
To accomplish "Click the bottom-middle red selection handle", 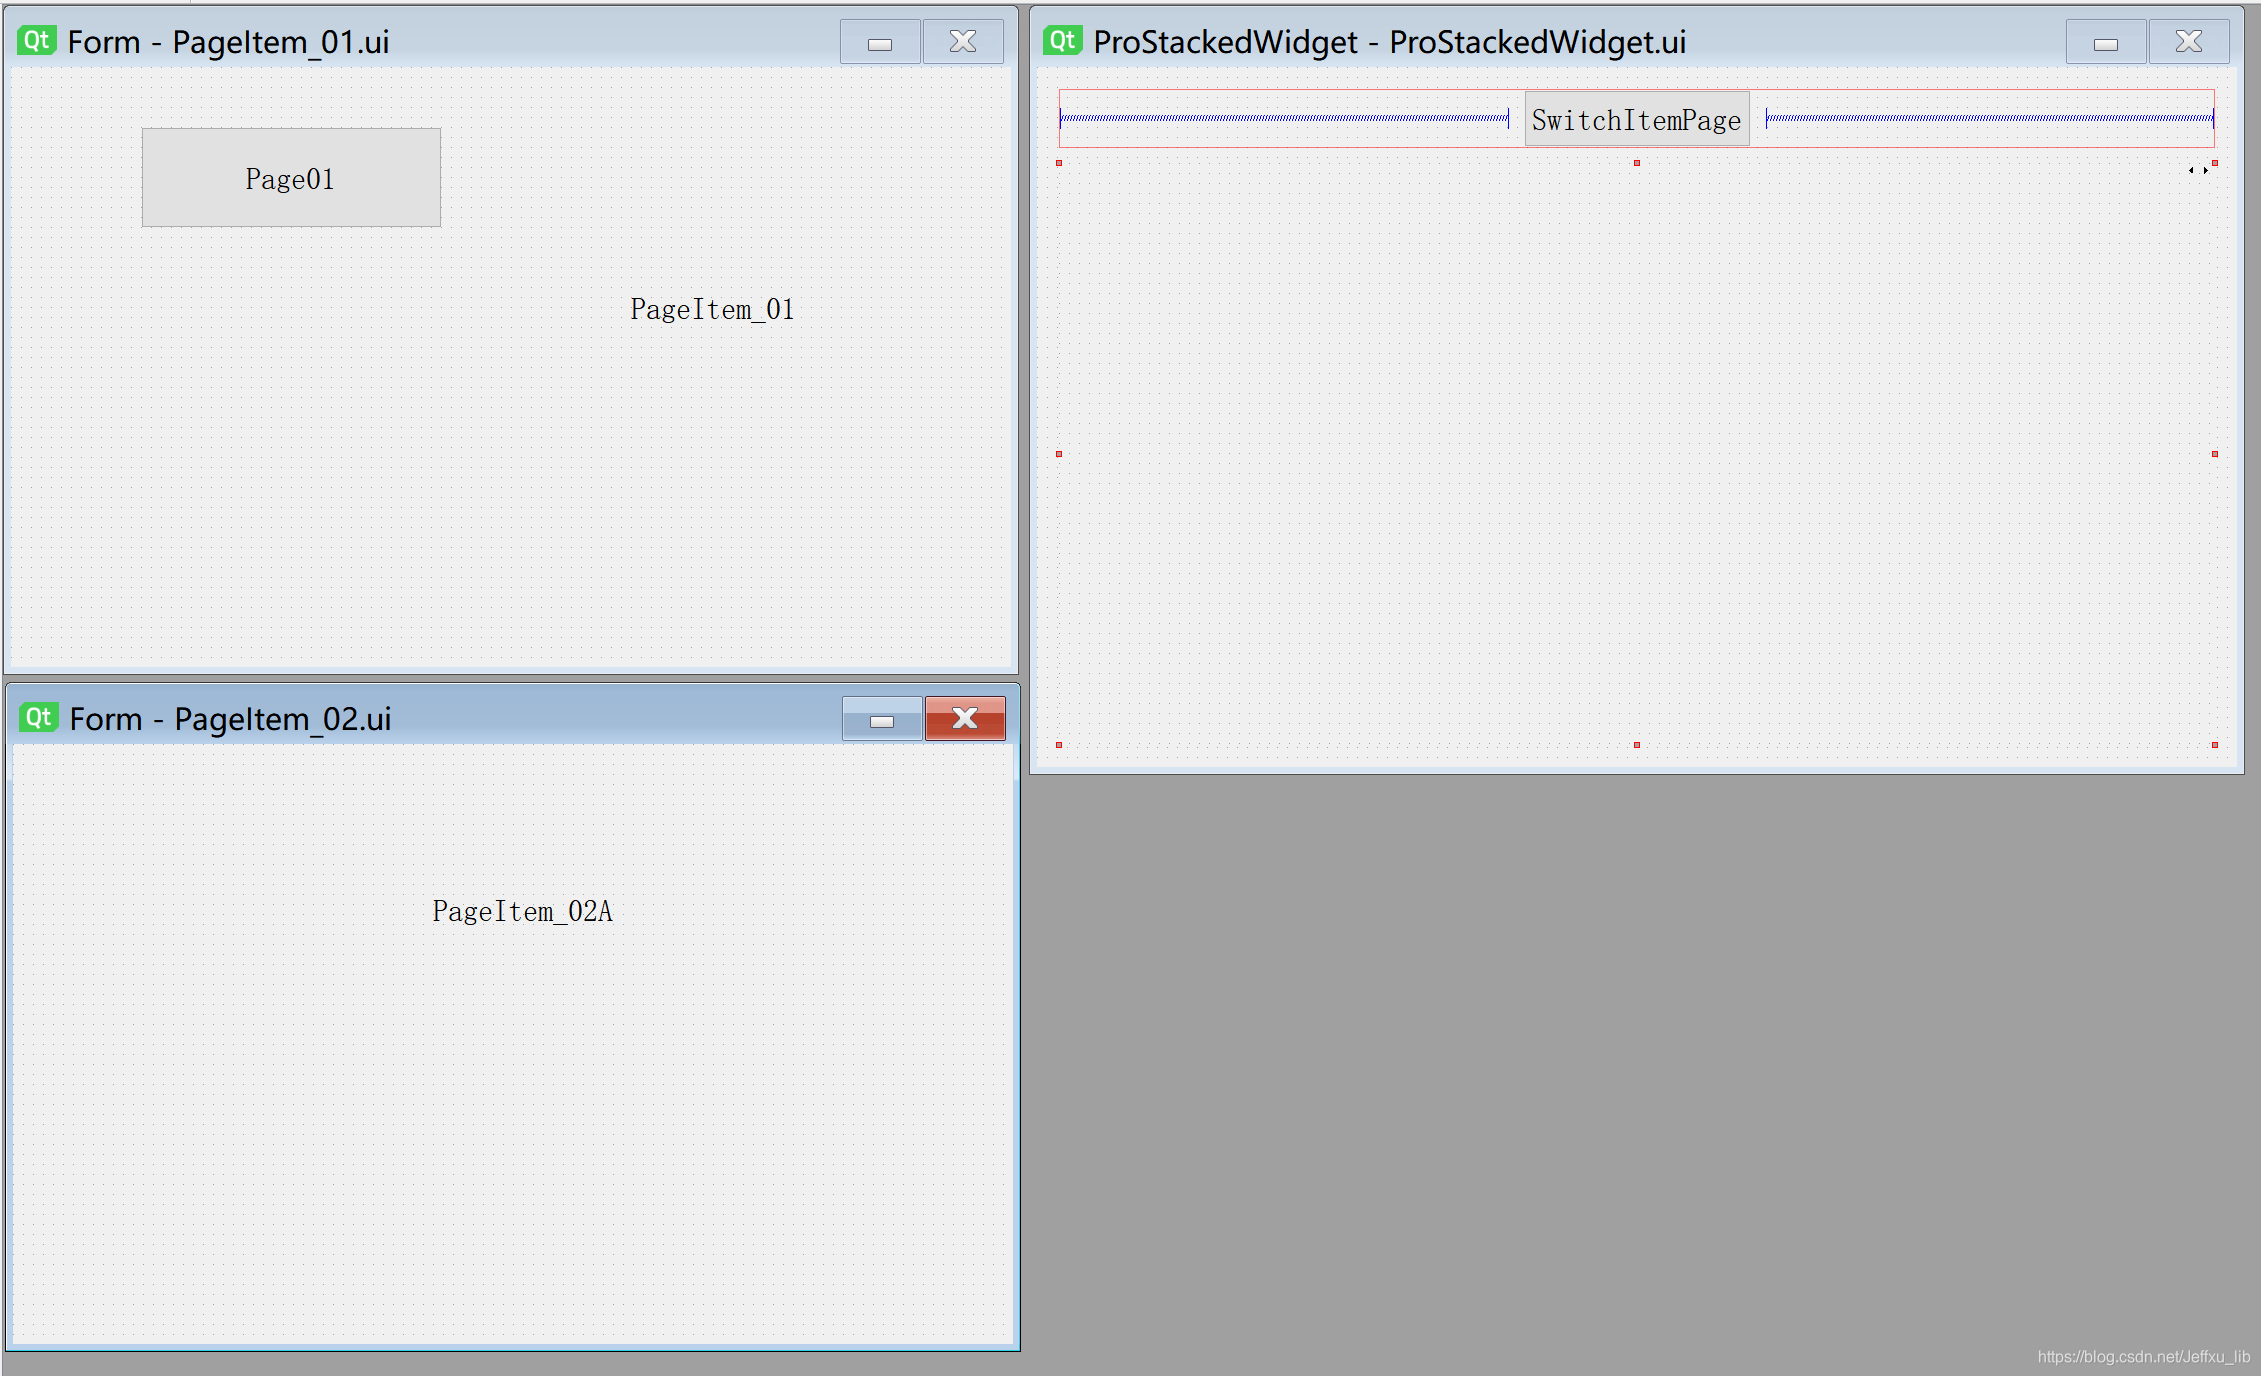I will 1637,745.
